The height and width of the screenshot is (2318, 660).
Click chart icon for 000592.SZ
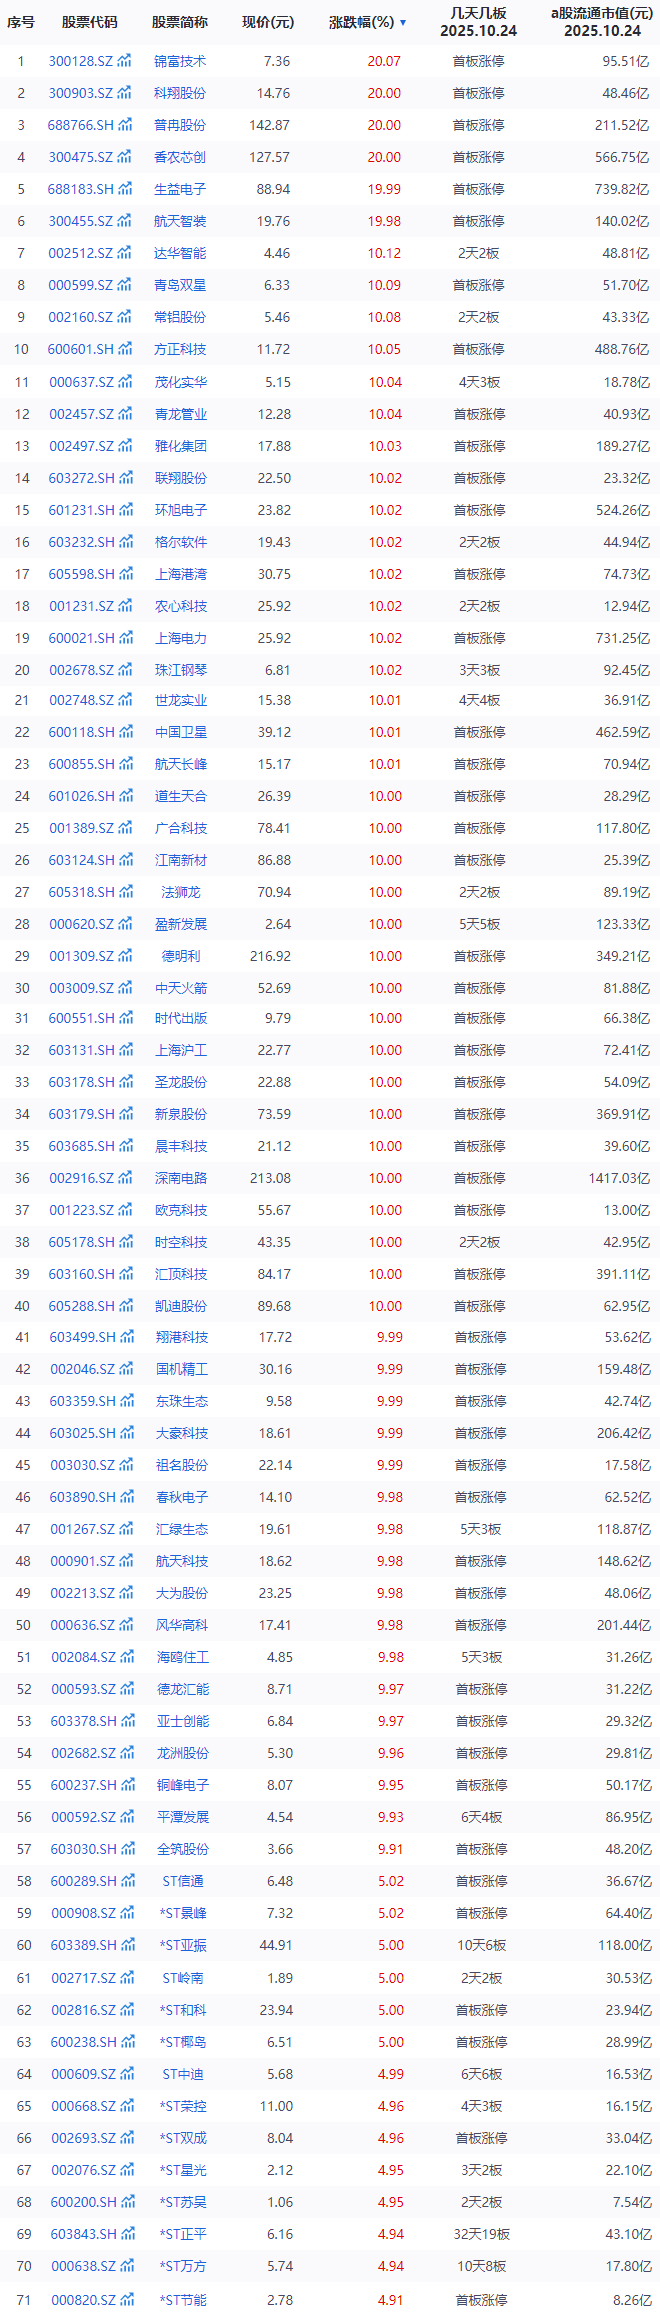(126, 1817)
